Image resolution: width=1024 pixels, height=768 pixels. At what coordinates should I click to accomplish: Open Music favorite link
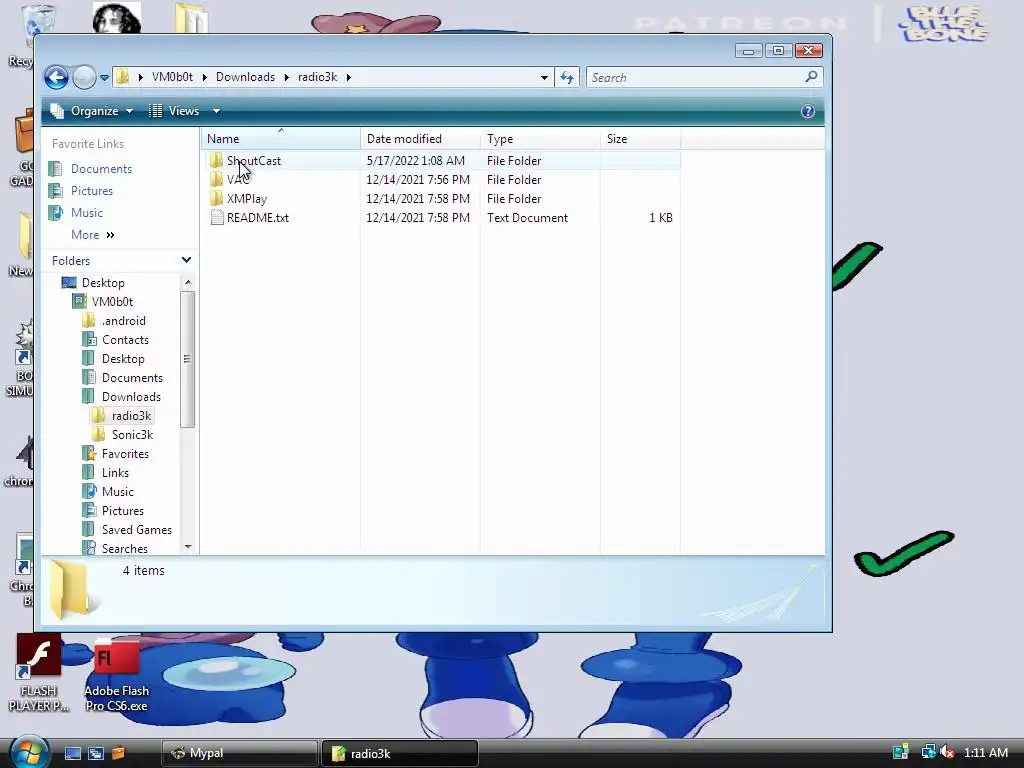pyautogui.click(x=87, y=213)
